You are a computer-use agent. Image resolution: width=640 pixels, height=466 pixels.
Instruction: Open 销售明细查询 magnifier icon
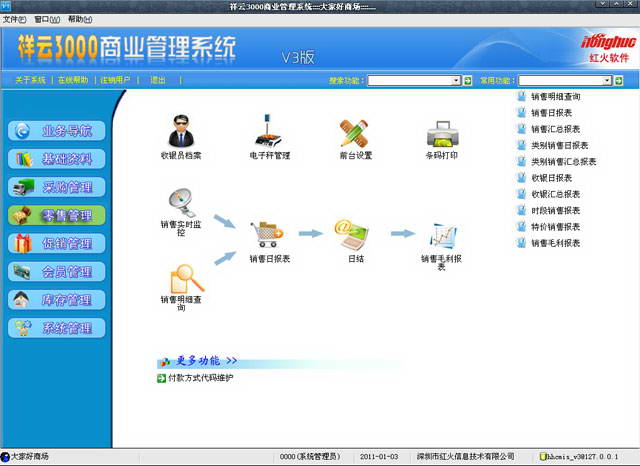(187, 278)
